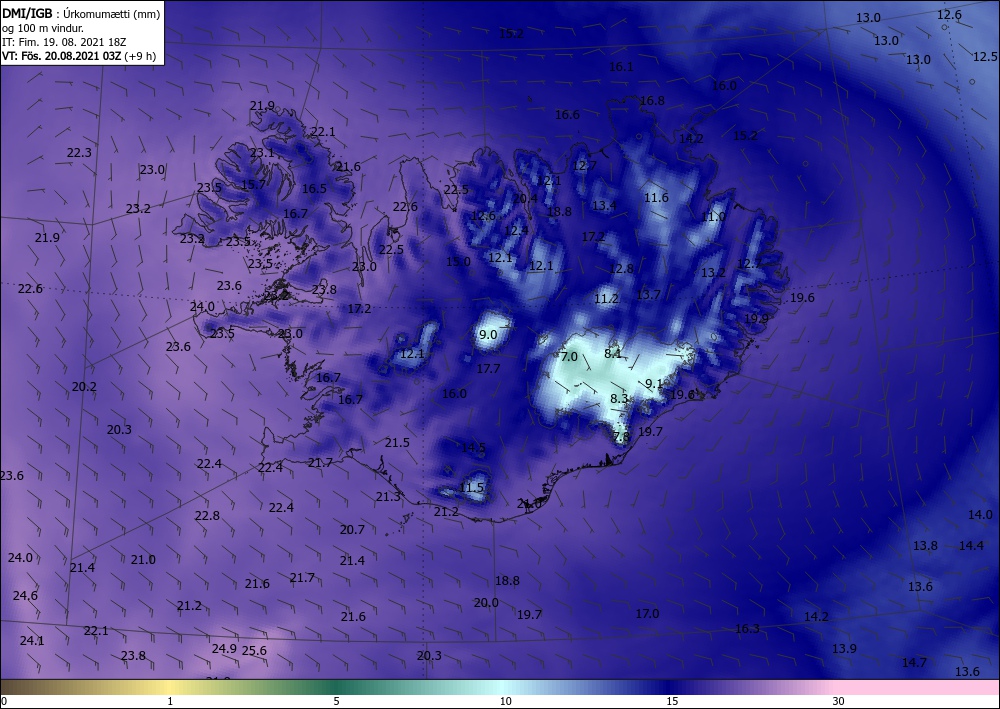The width and height of the screenshot is (1000, 709).
Task: Click the 20.4 value on the map
Action: [x=525, y=198]
